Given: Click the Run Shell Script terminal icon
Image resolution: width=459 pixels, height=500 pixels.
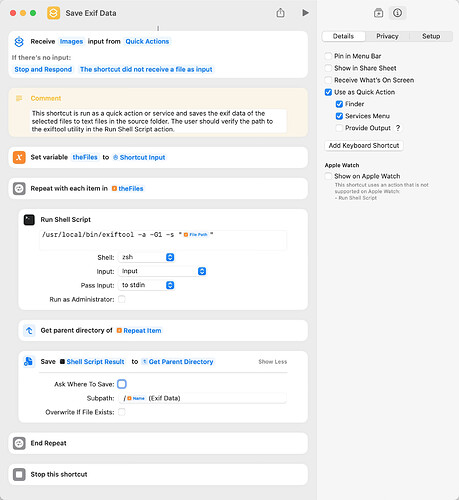Looking at the screenshot, I should pos(29,220).
